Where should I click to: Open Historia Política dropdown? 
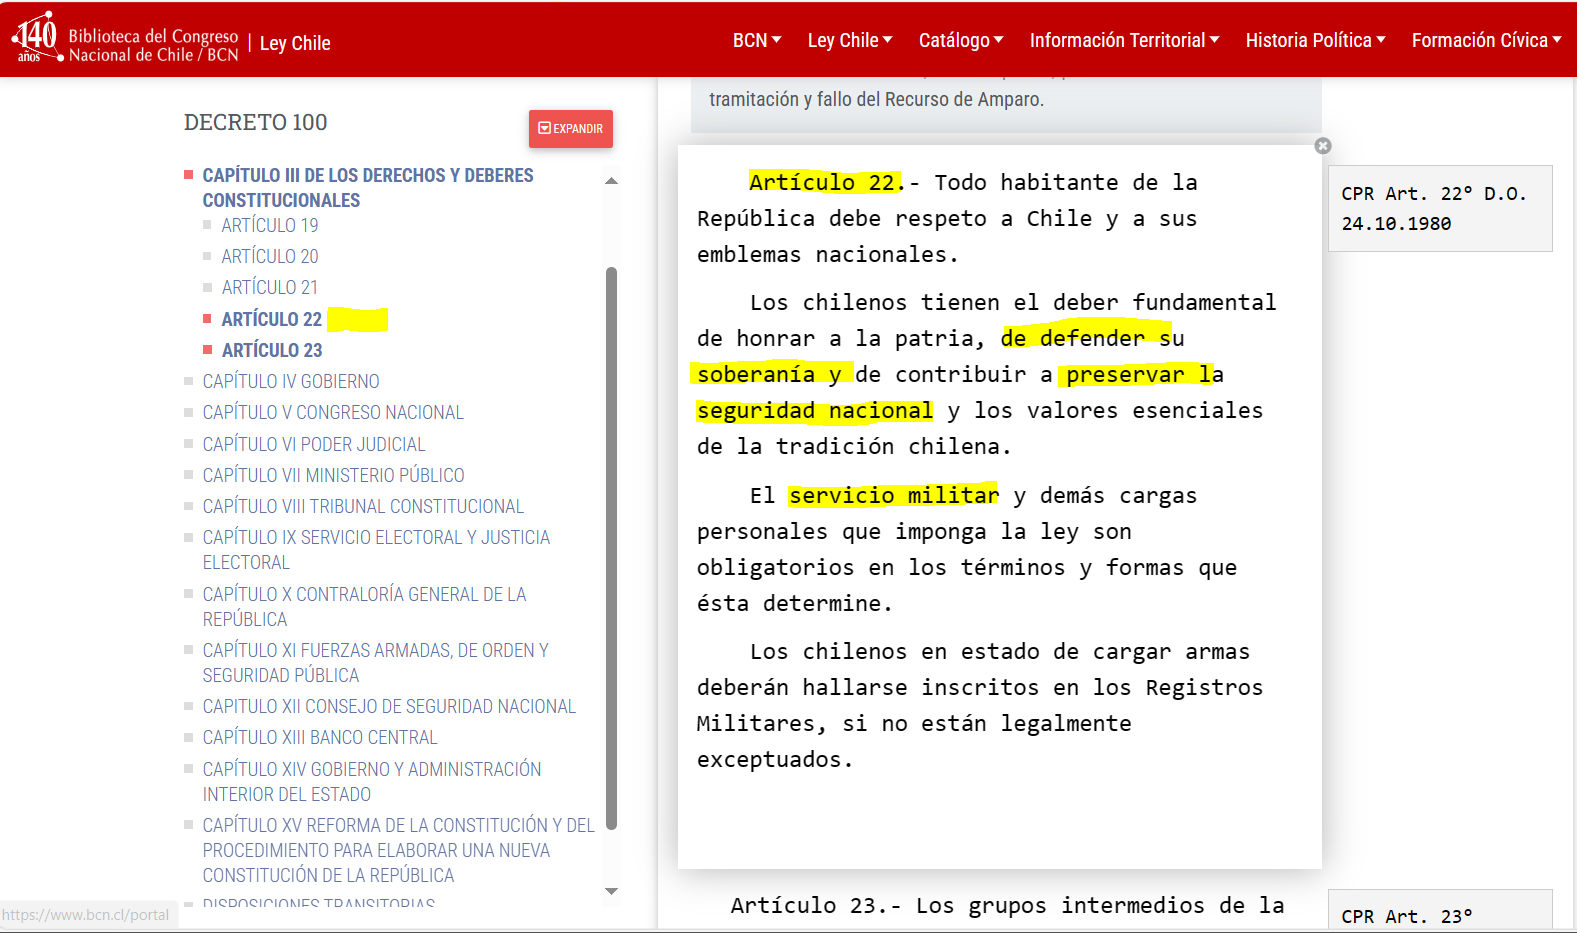point(1316,40)
